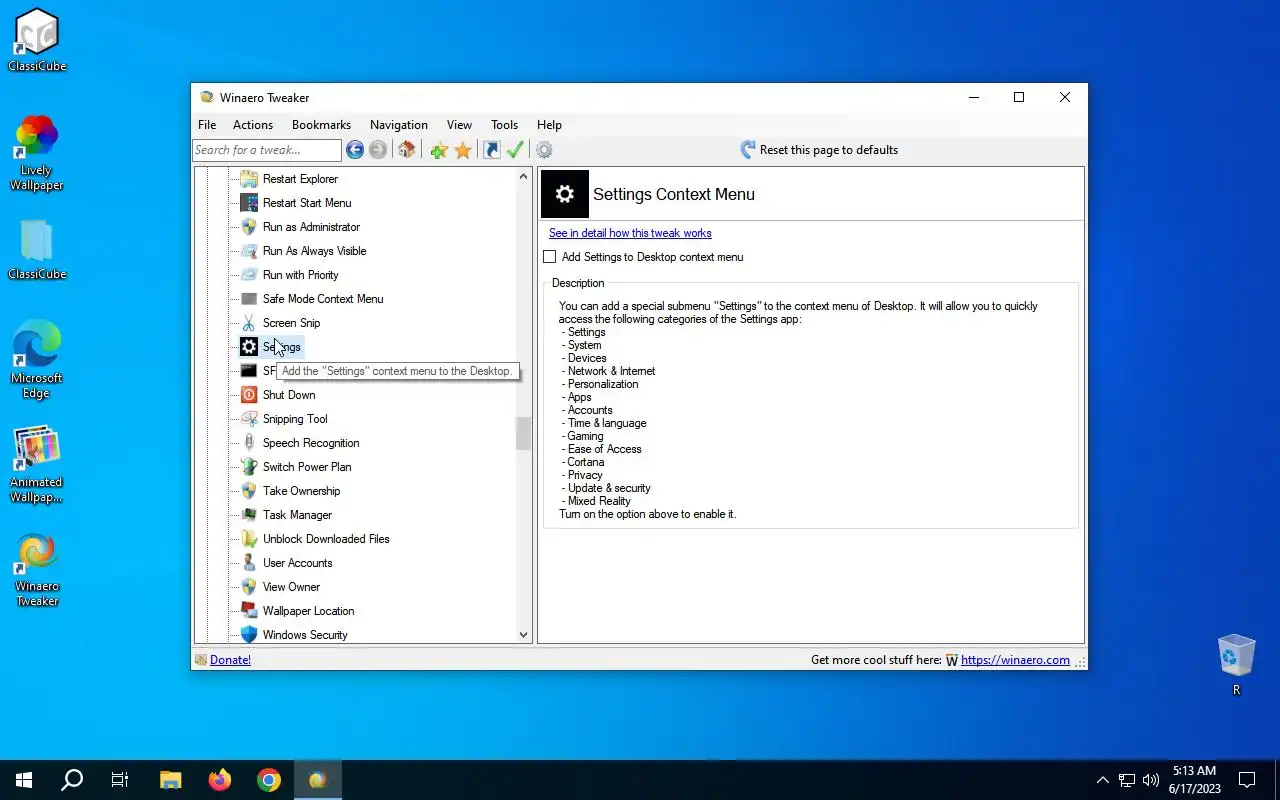Viewport: 1280px width, 800px height.
Task: Select Settings item in the tree
Action: point(281,347)
